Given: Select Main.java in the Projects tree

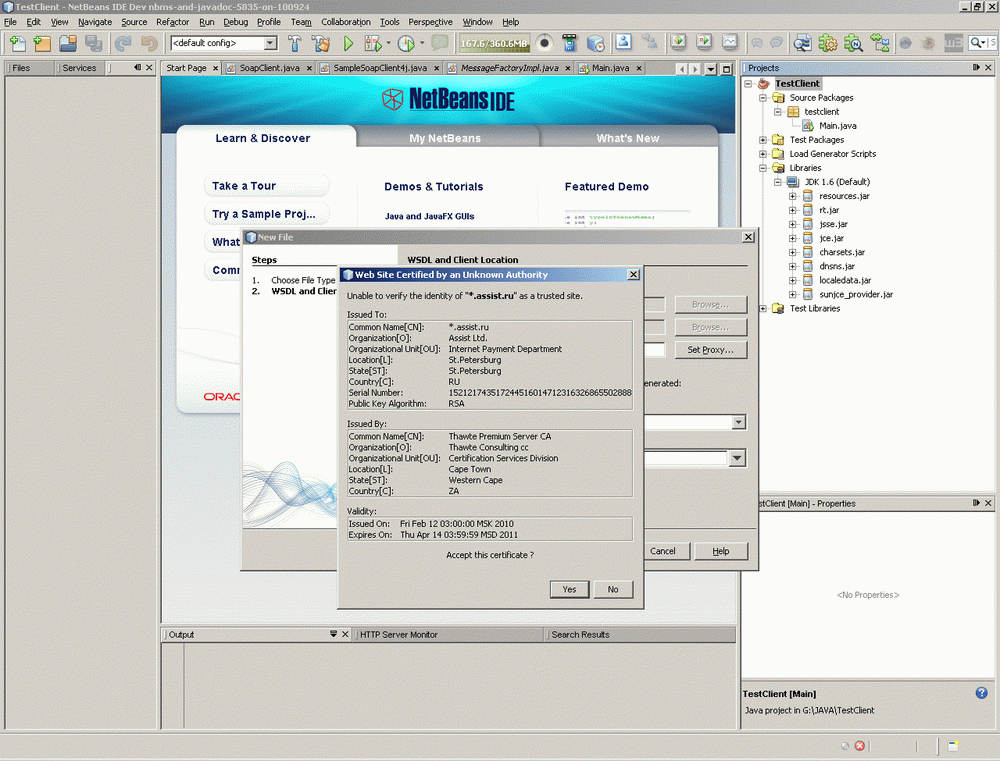Looking at the screenshot, I should click(837, 126).
